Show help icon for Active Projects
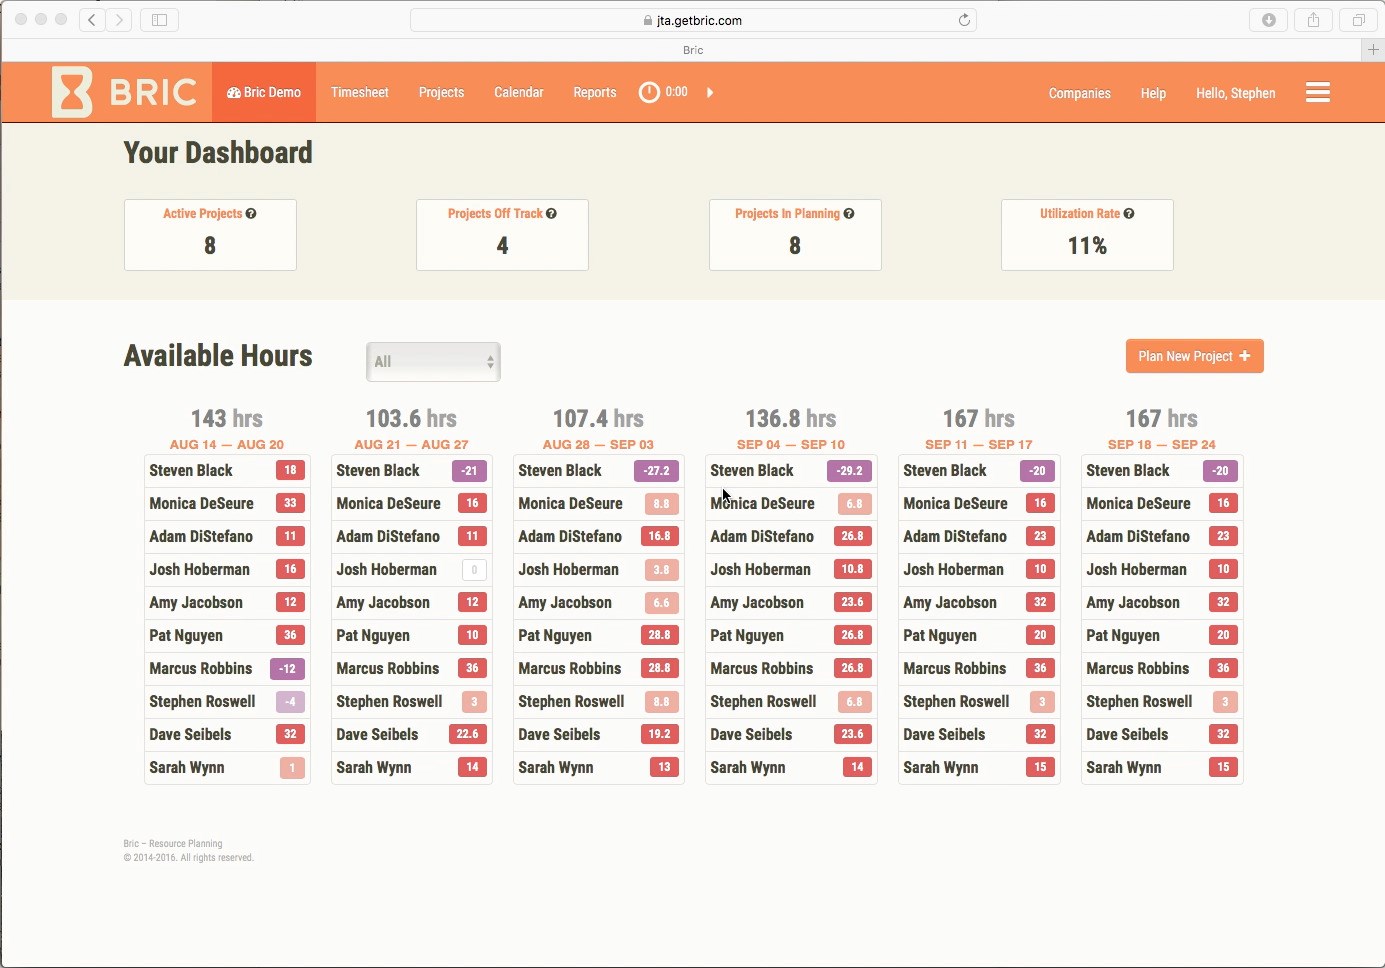This screenshot has height=968, width=1385. [x=251, y=213]
